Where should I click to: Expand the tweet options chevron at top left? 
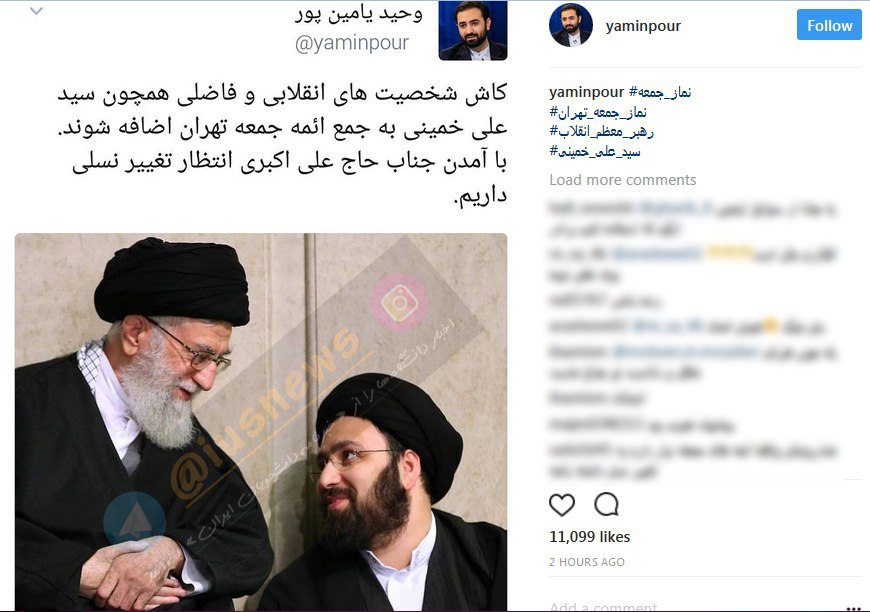(x=36, y=11)
